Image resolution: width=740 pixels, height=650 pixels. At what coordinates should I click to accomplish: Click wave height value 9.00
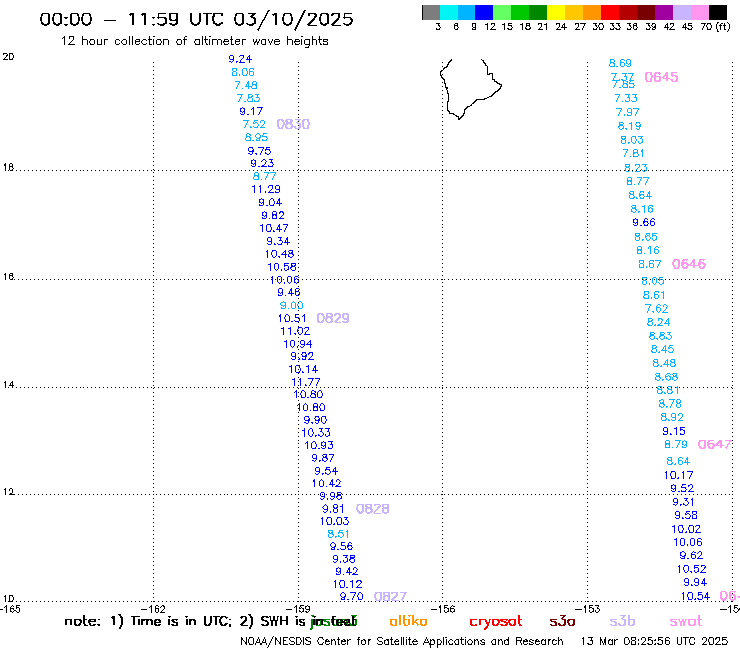point(291,305)
